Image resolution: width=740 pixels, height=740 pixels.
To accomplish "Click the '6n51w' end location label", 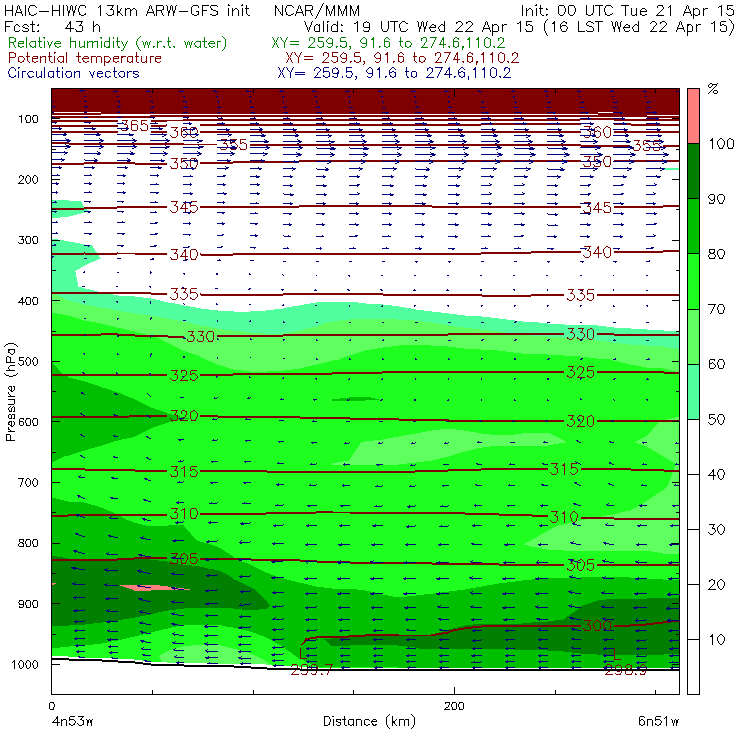I will [659, 722].
